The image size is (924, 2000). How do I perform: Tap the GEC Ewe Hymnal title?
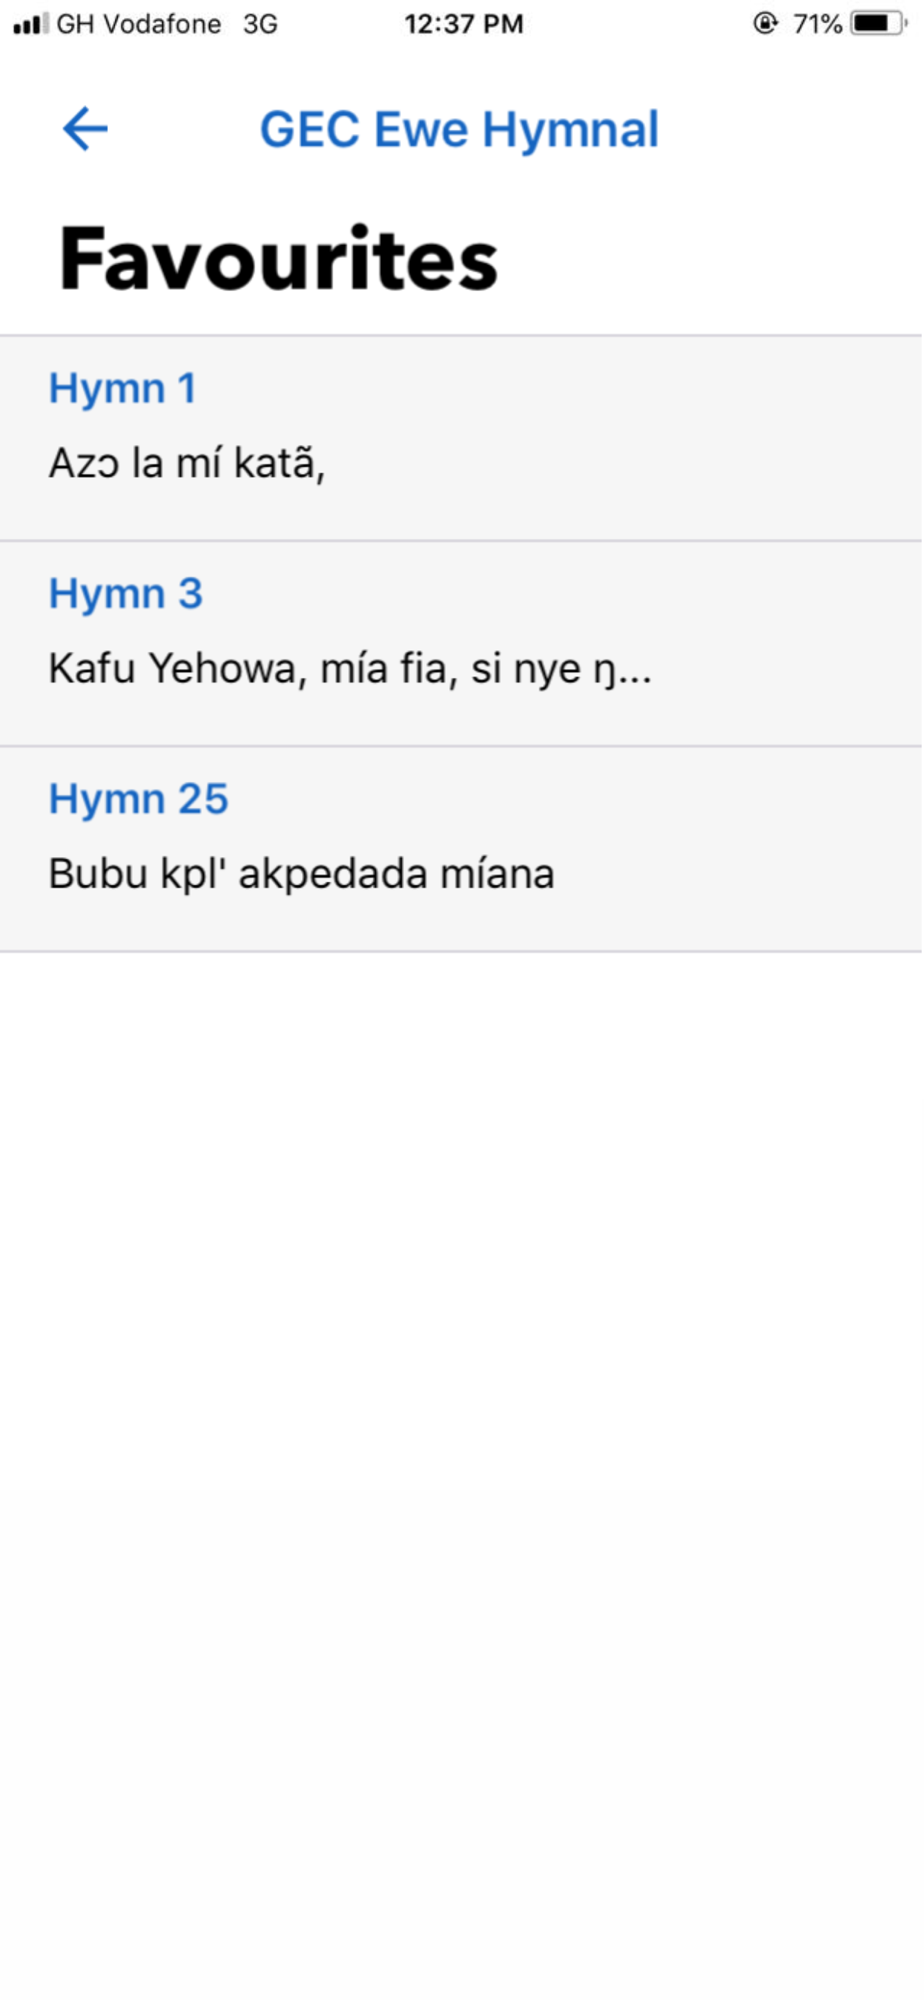pos(459,130)
